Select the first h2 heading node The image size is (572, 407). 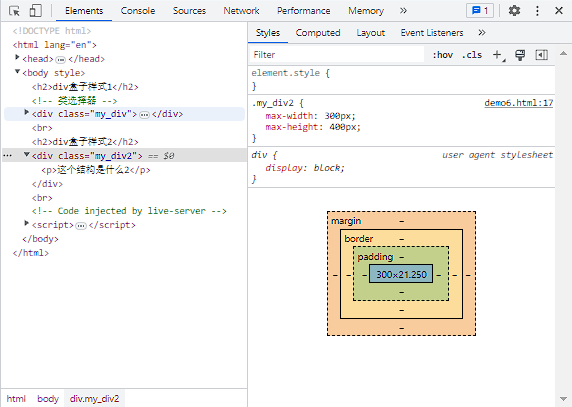(85, 87)
